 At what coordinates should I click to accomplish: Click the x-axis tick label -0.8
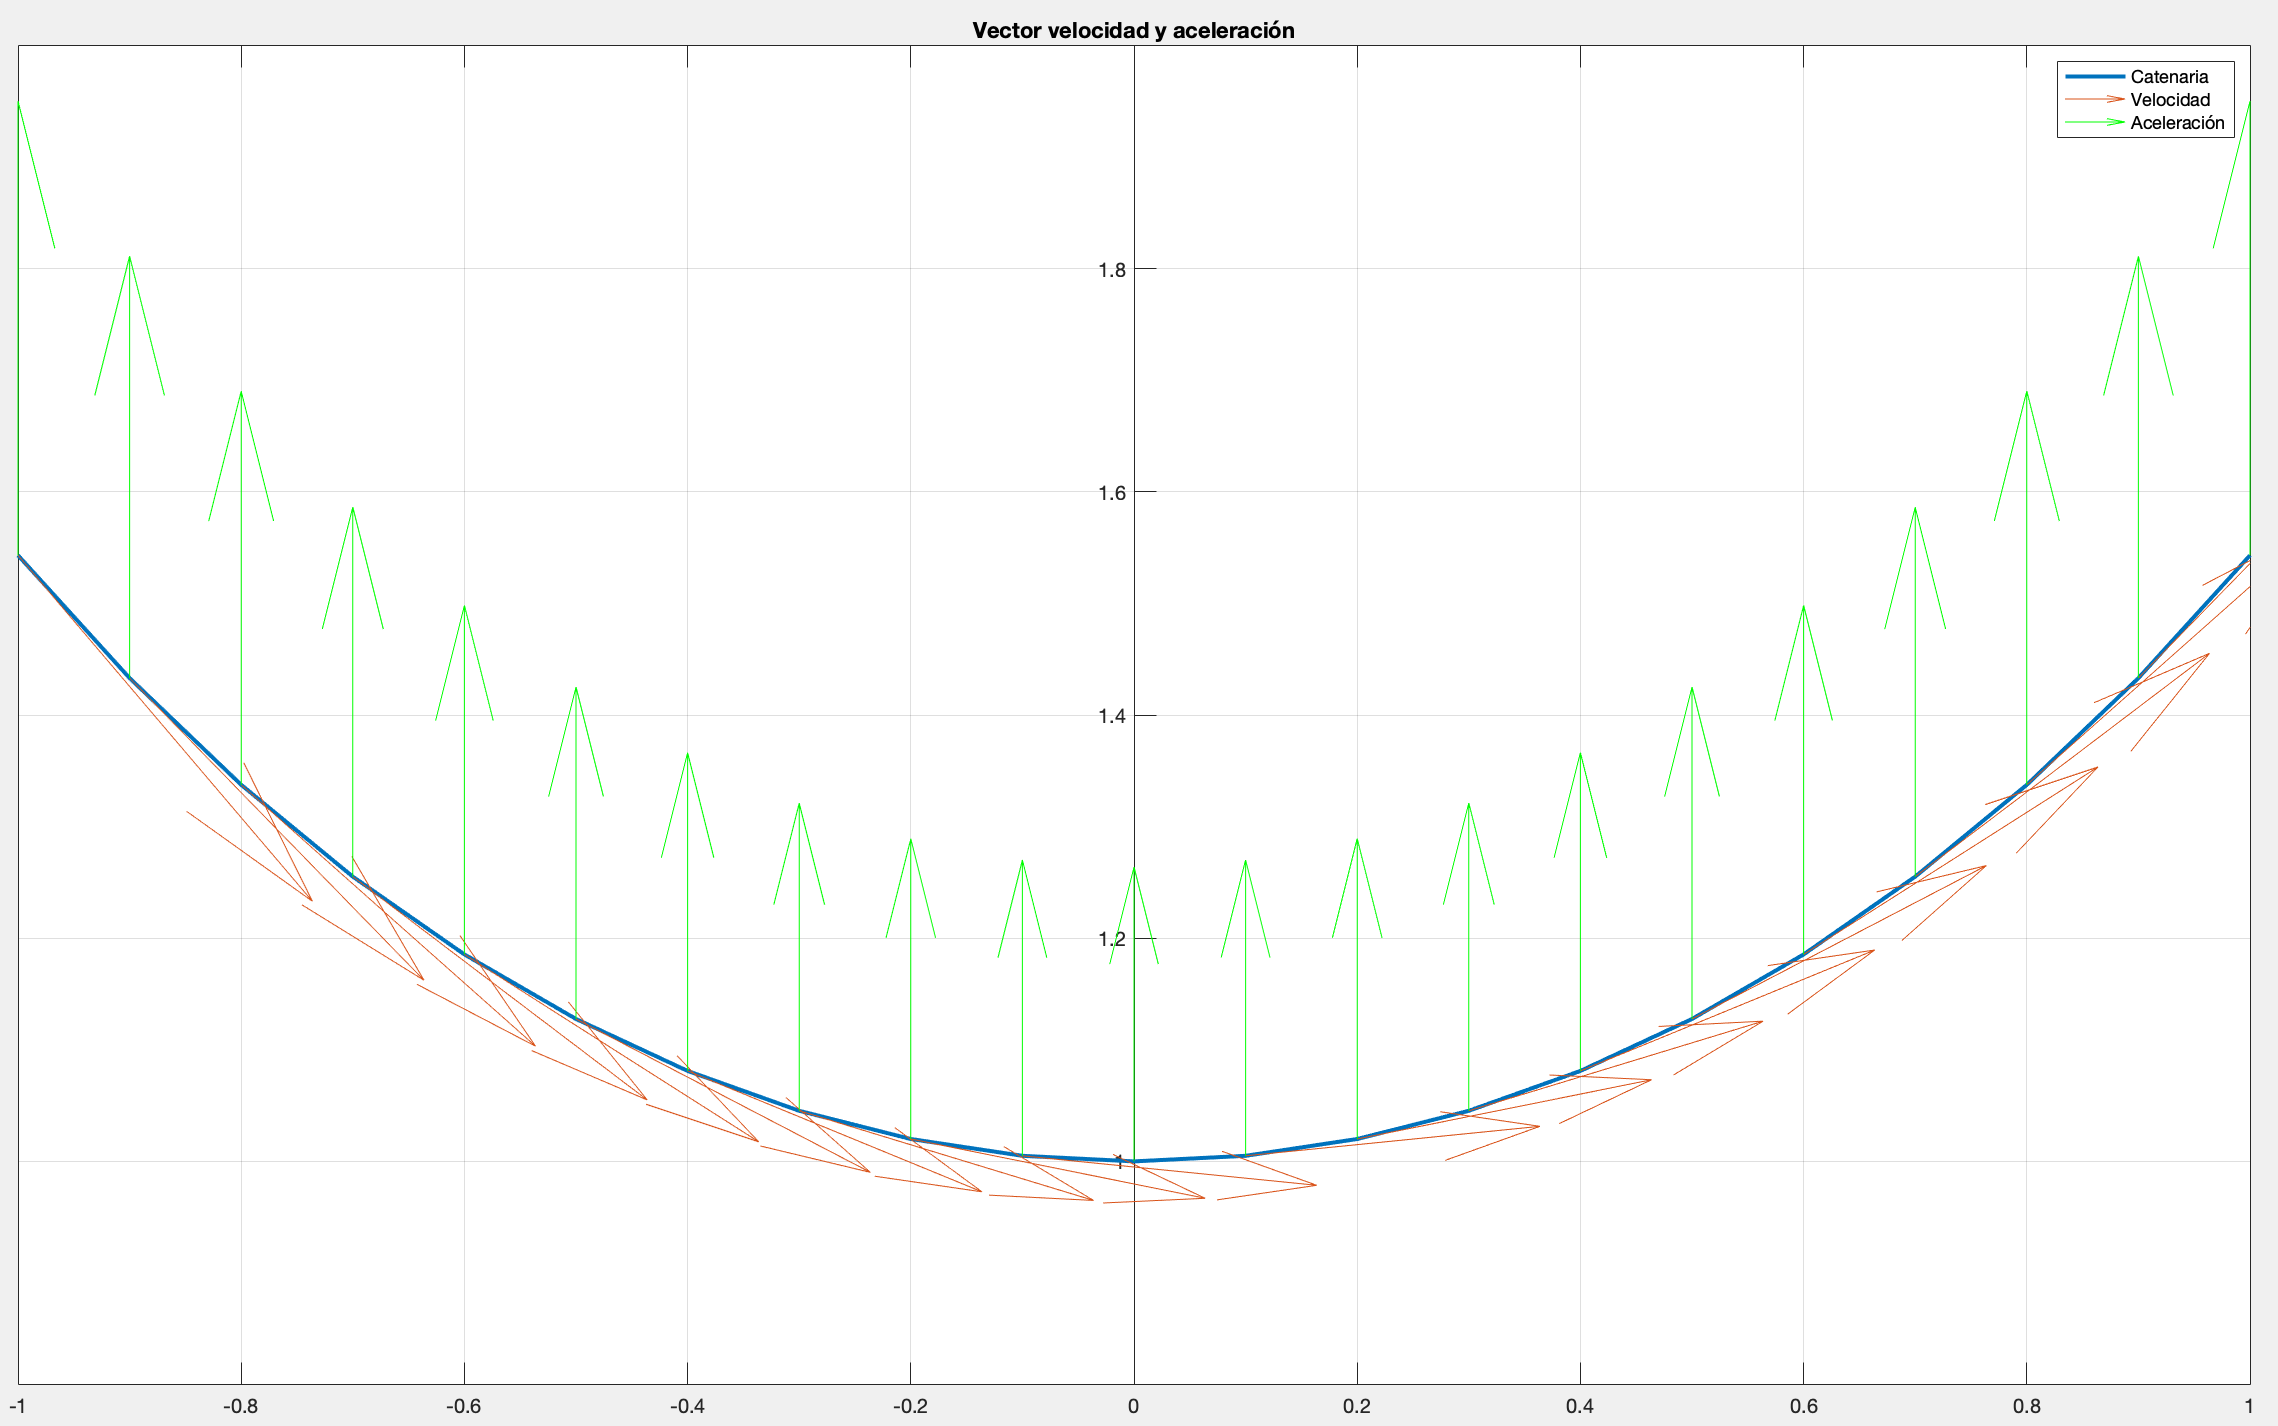(240, 1406)
